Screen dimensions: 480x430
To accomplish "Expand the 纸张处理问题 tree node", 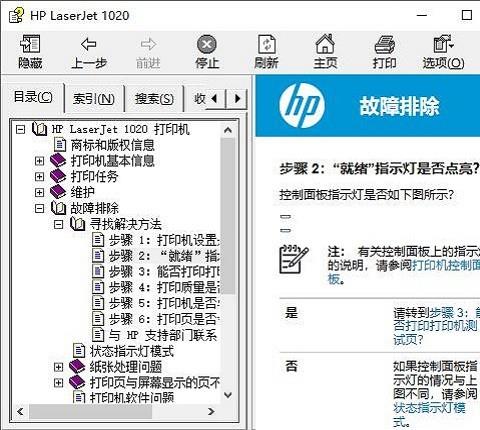I will pyautogui.click(x=59, y=367).
